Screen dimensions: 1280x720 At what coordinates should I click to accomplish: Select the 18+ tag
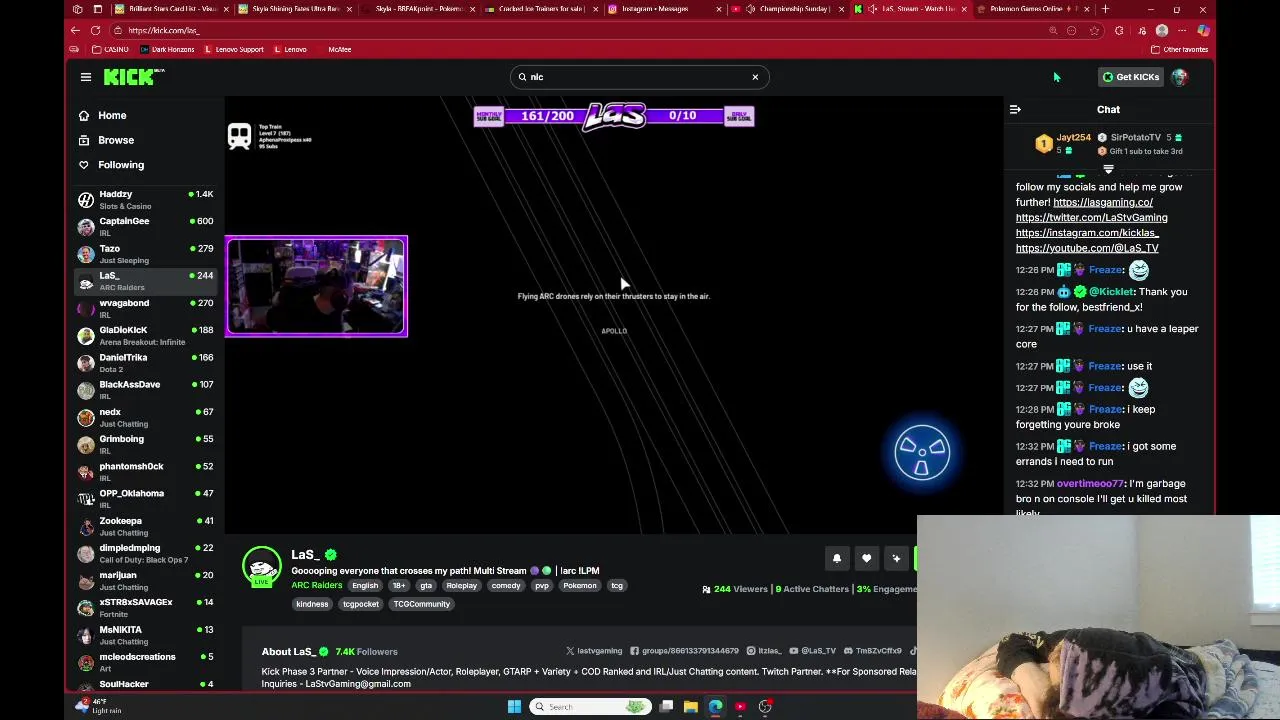(x=399, y=586)
